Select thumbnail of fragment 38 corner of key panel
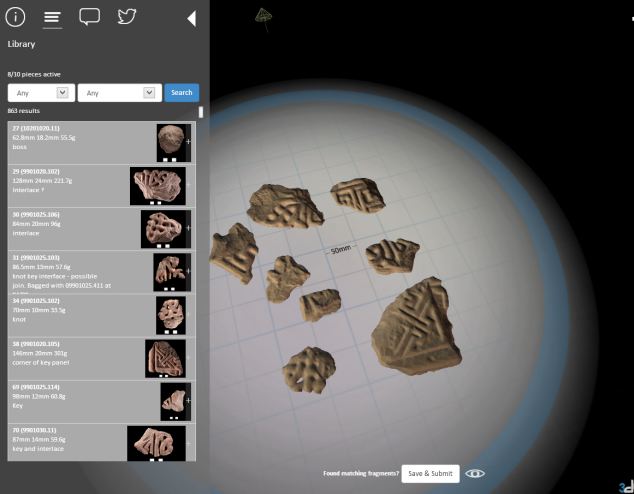The width and height of the screenshot is (634, 494). click(164, 358)
